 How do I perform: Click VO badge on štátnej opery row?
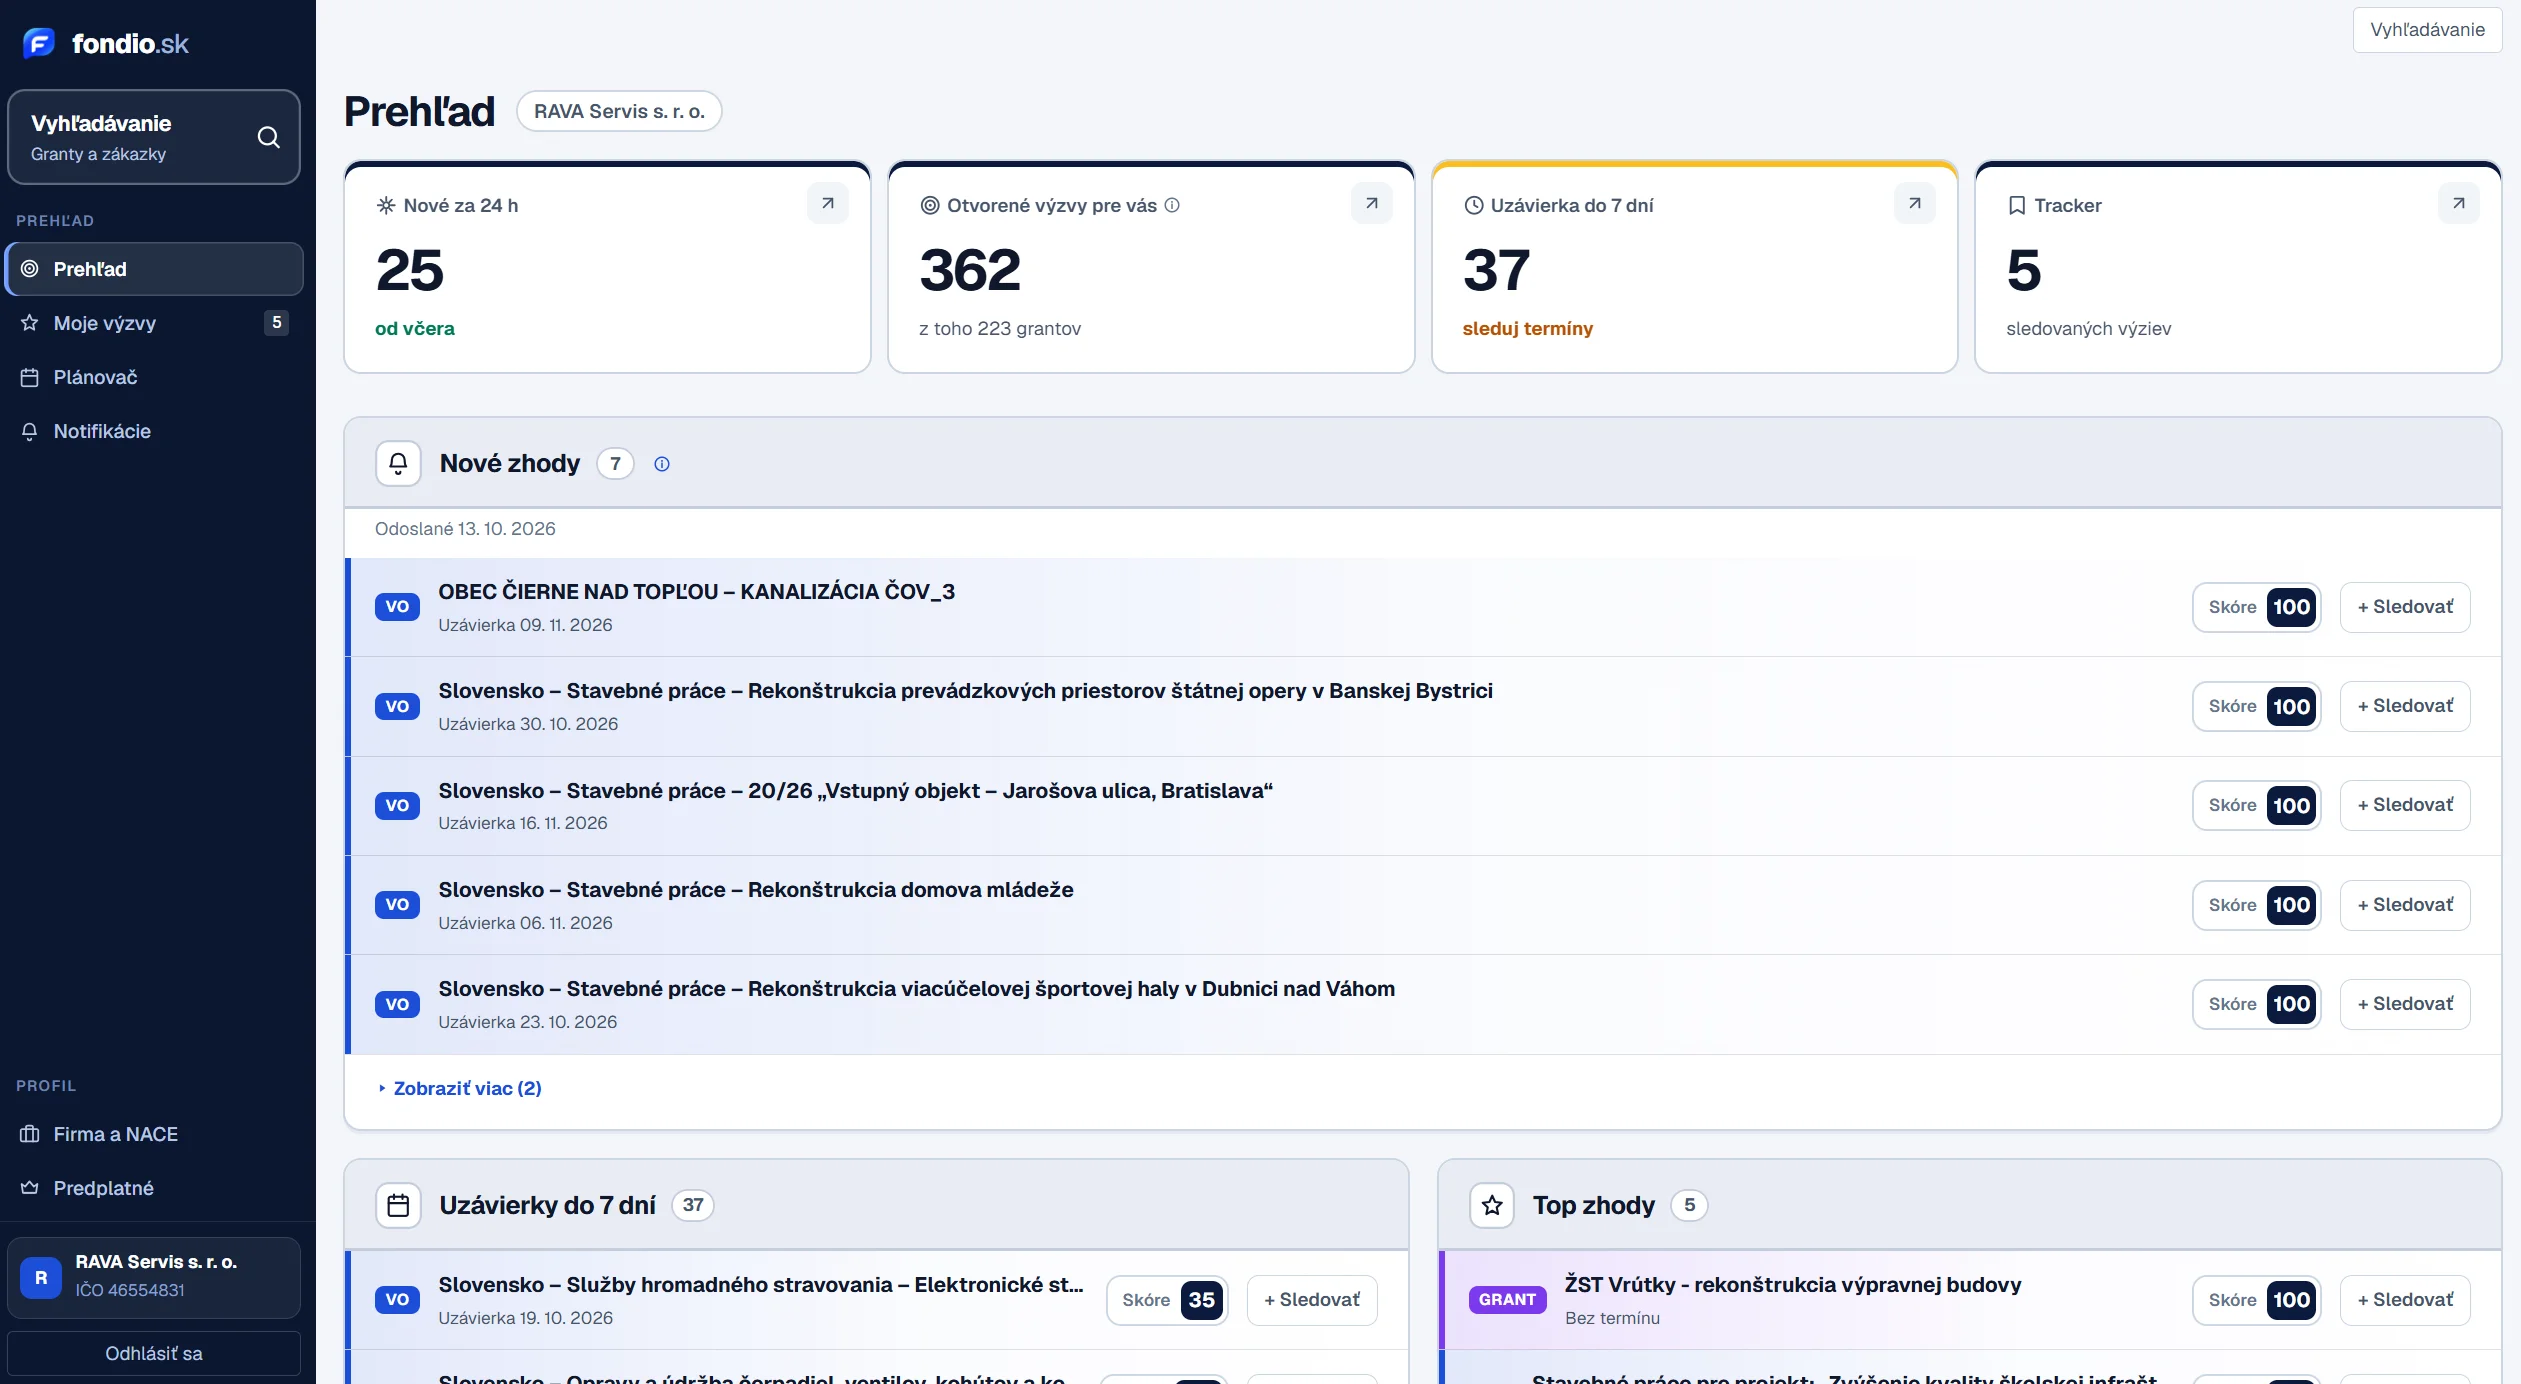tap(397, 706)
